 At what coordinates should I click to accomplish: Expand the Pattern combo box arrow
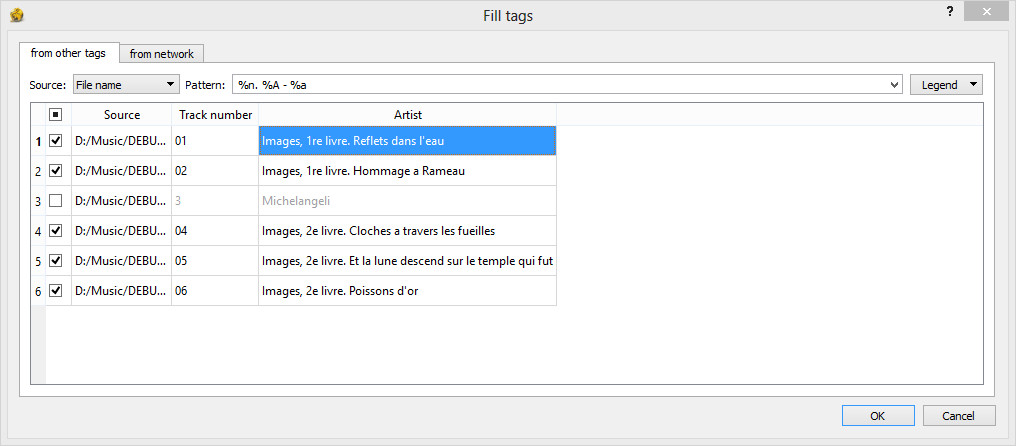tap(895, 85)
